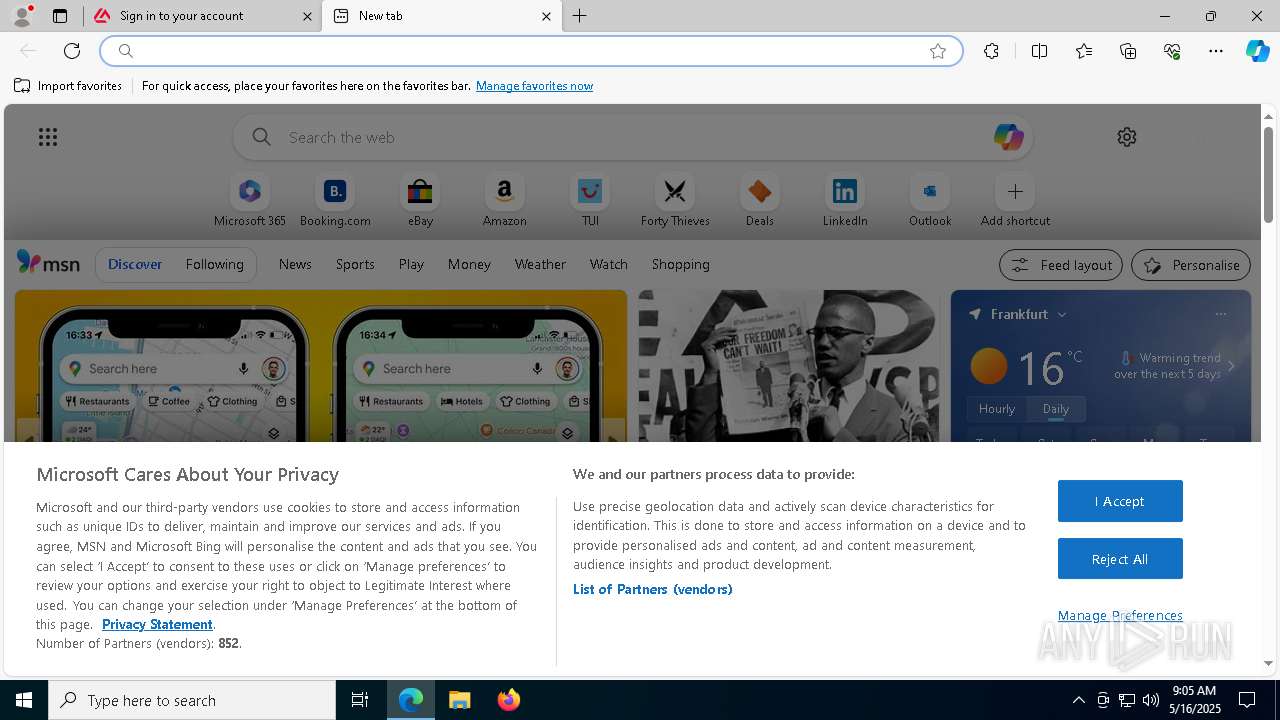Screen dimensions: 1280x720
Task: Click the Reject All button
Action: click(1120, 559)
